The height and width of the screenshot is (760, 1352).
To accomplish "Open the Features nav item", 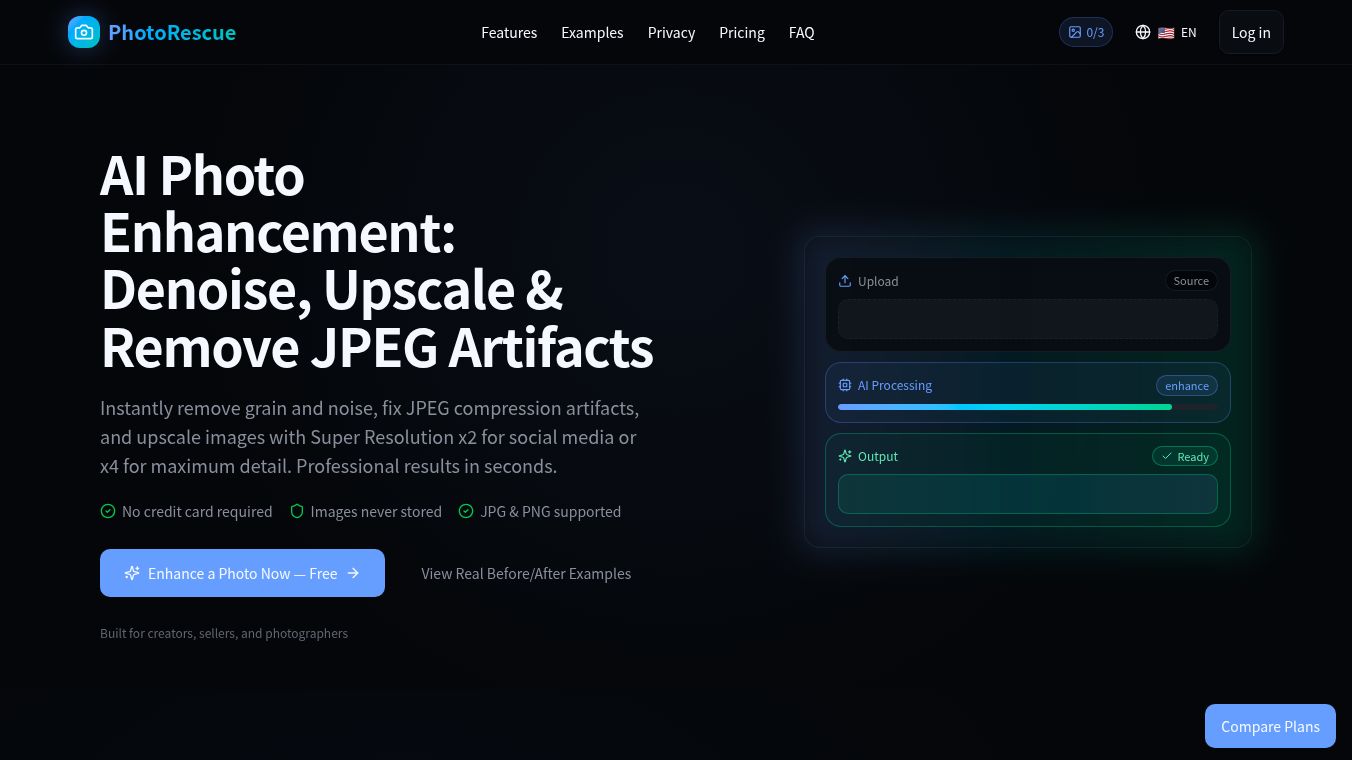I will pos(509,32).
